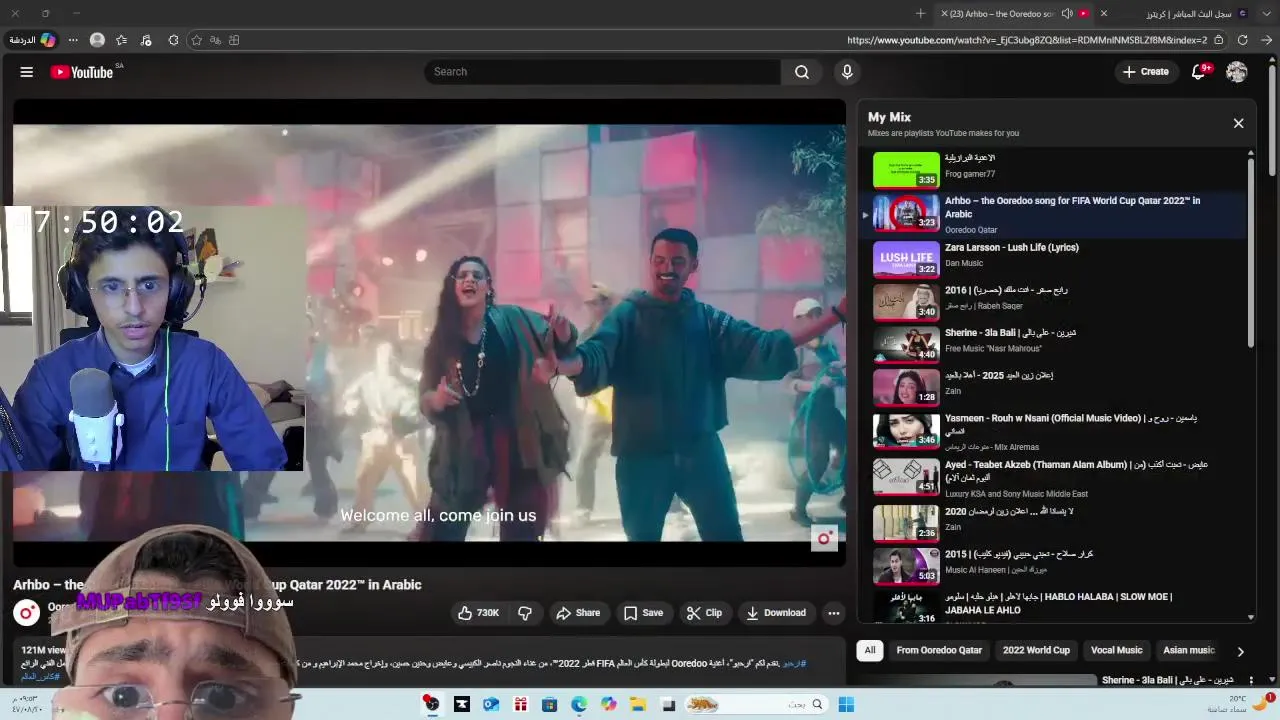Viewport: 1280px width, 720px height.
Task: Open Ayed - Teabet Akzeb playlist item
Action: click(x=1056, y=477)
